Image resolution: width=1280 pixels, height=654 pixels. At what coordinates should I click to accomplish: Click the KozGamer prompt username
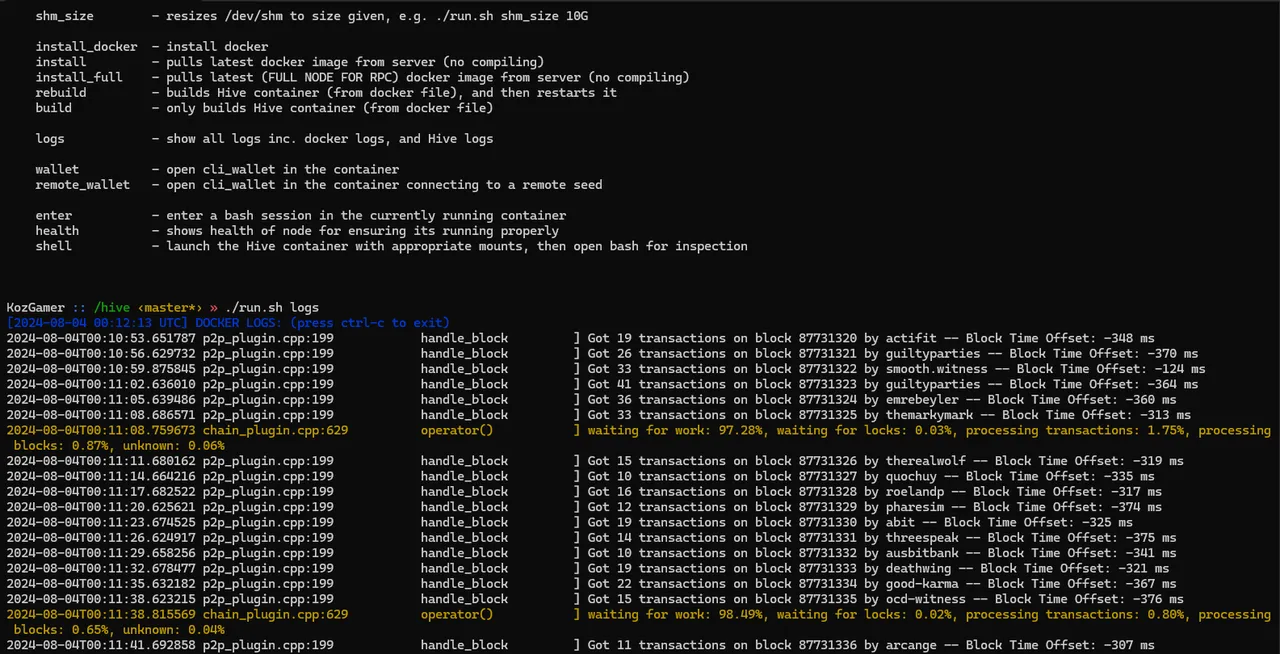(36, 308)
